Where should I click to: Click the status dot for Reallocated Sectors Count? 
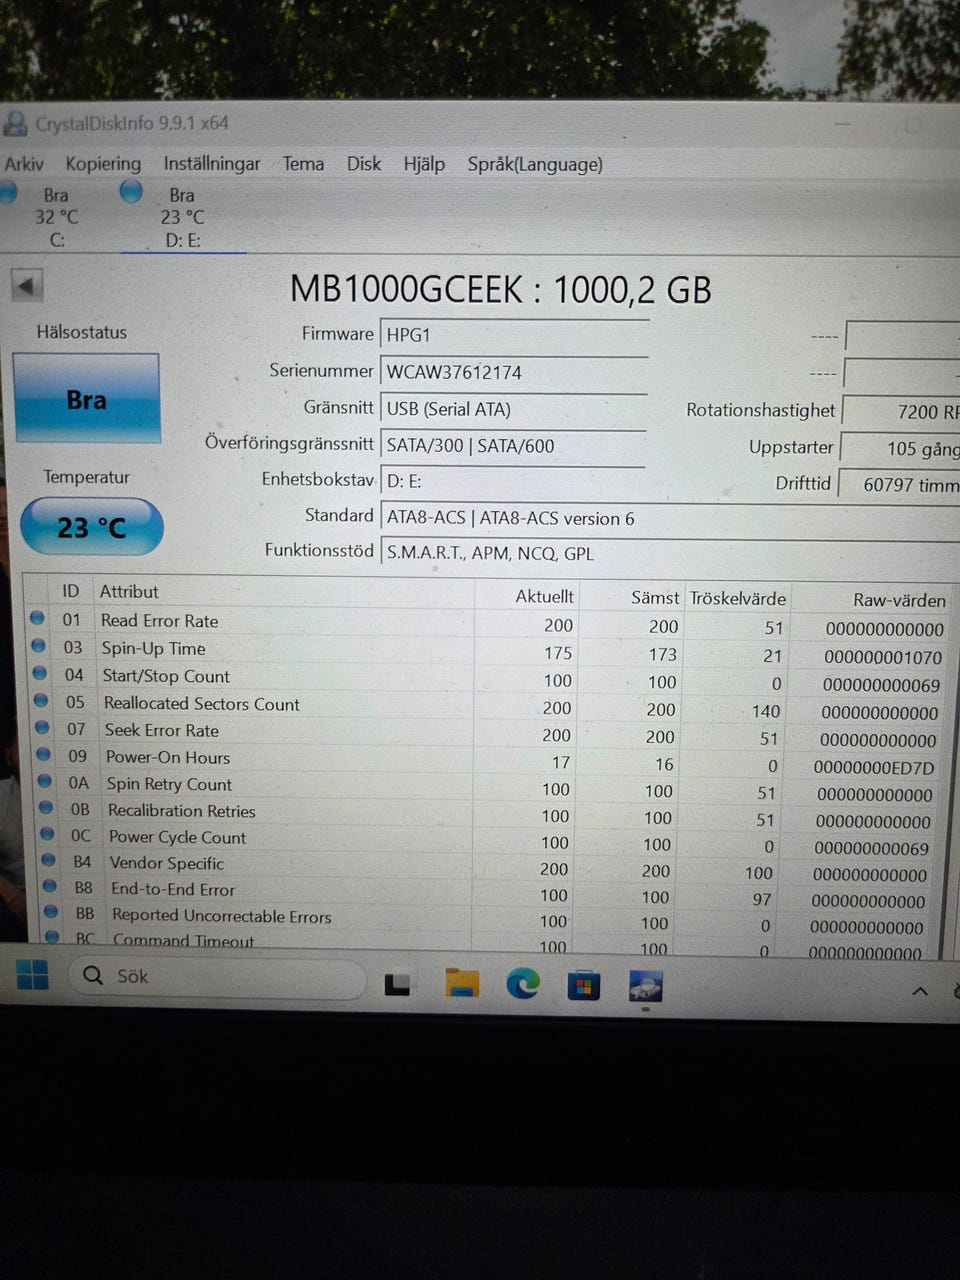coord(41,700)
